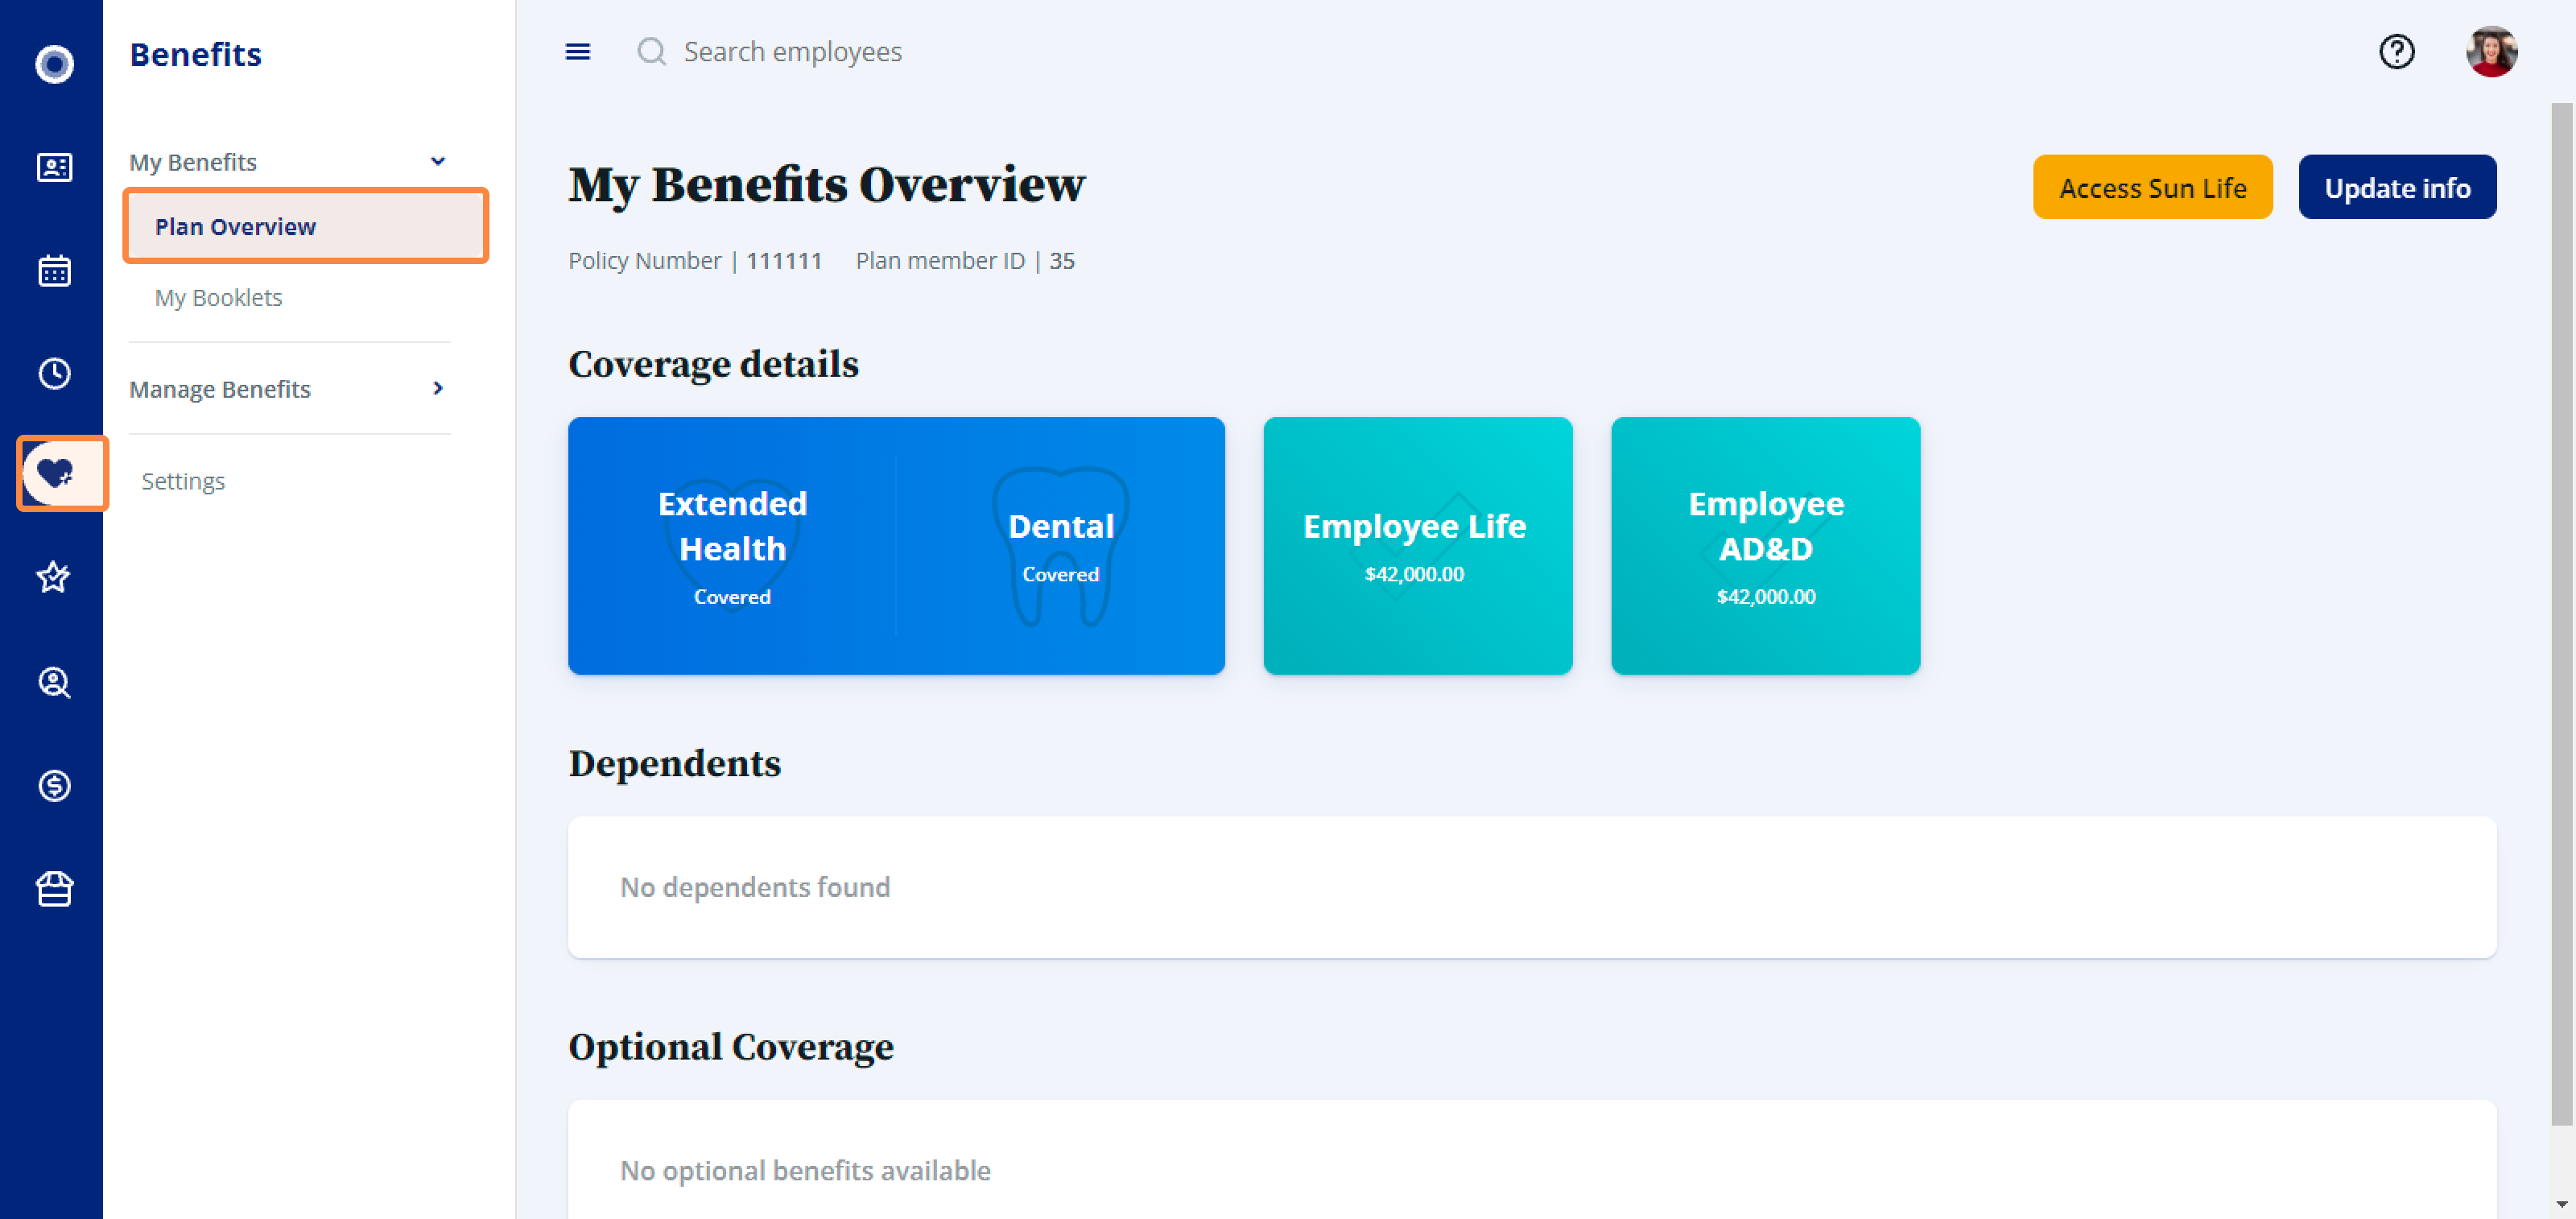
Task: Open the user profile avatar
Action: tap(2491, 51)
